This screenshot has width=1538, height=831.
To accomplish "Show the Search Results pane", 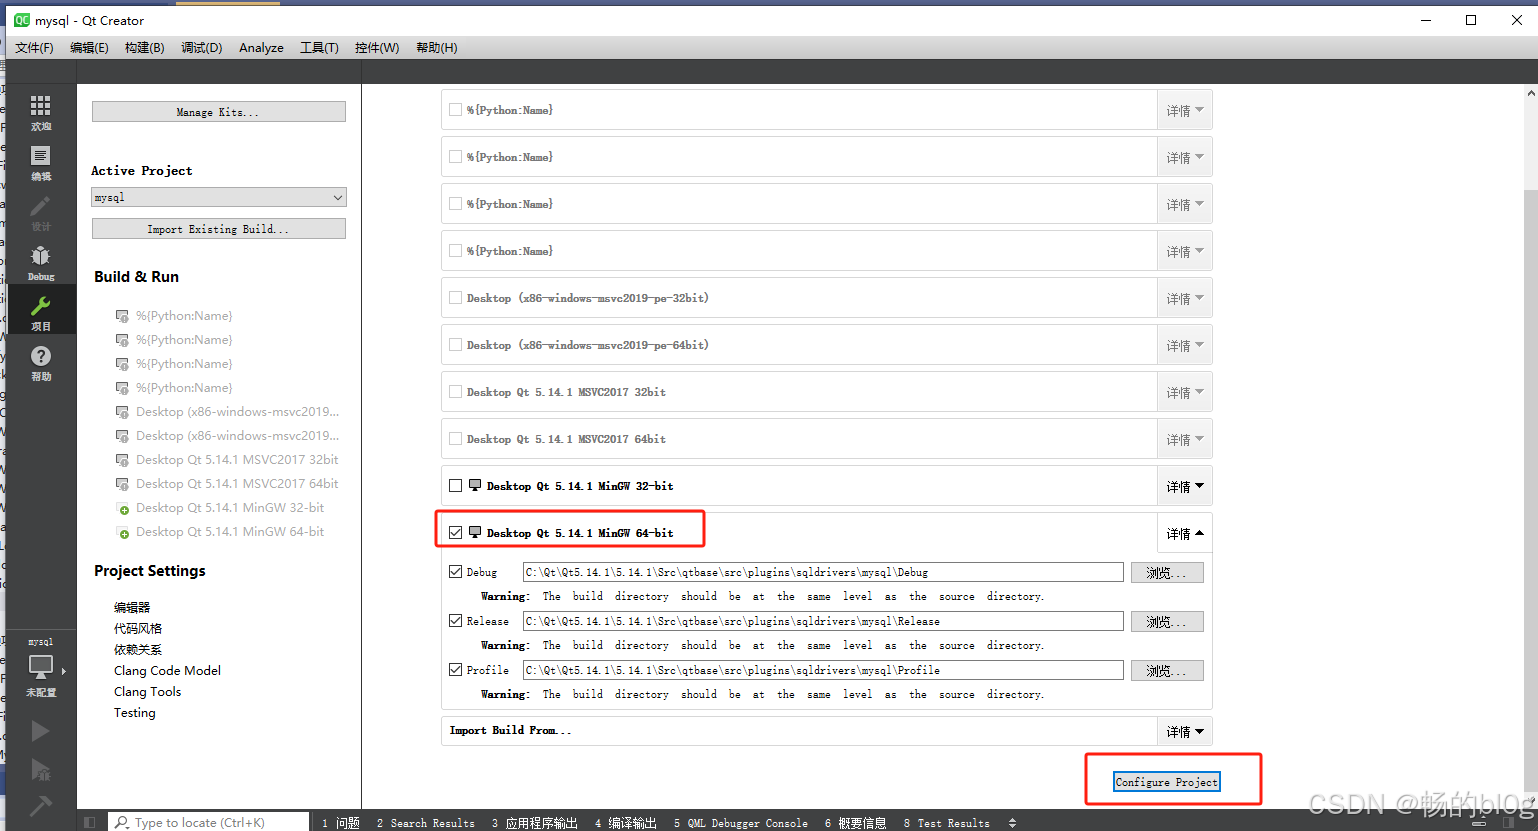I will 426,823.
